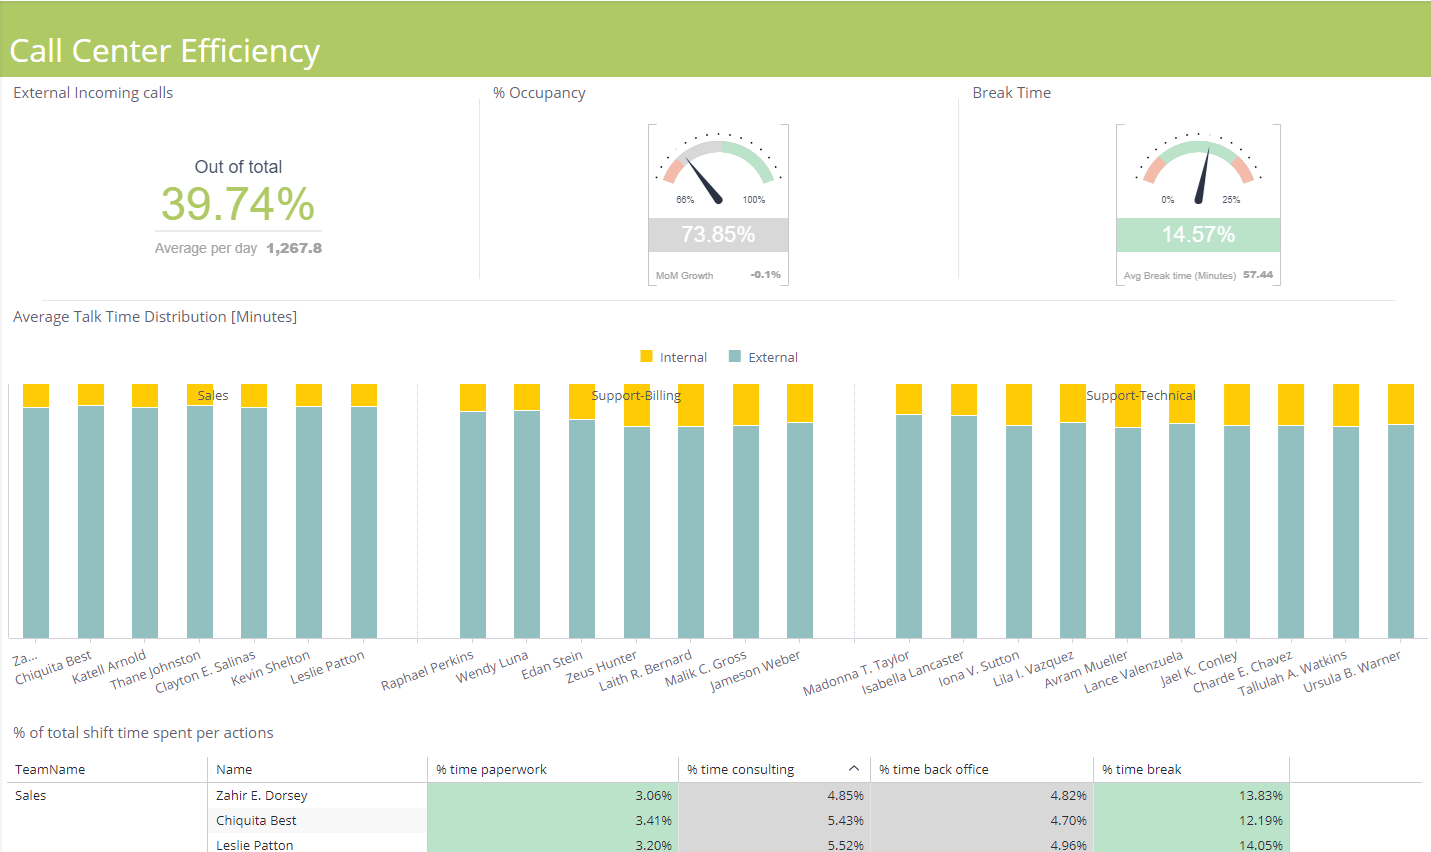Click the External Incoming calls section header
This screenshot has height=852, width=1431.
point(92,92)
